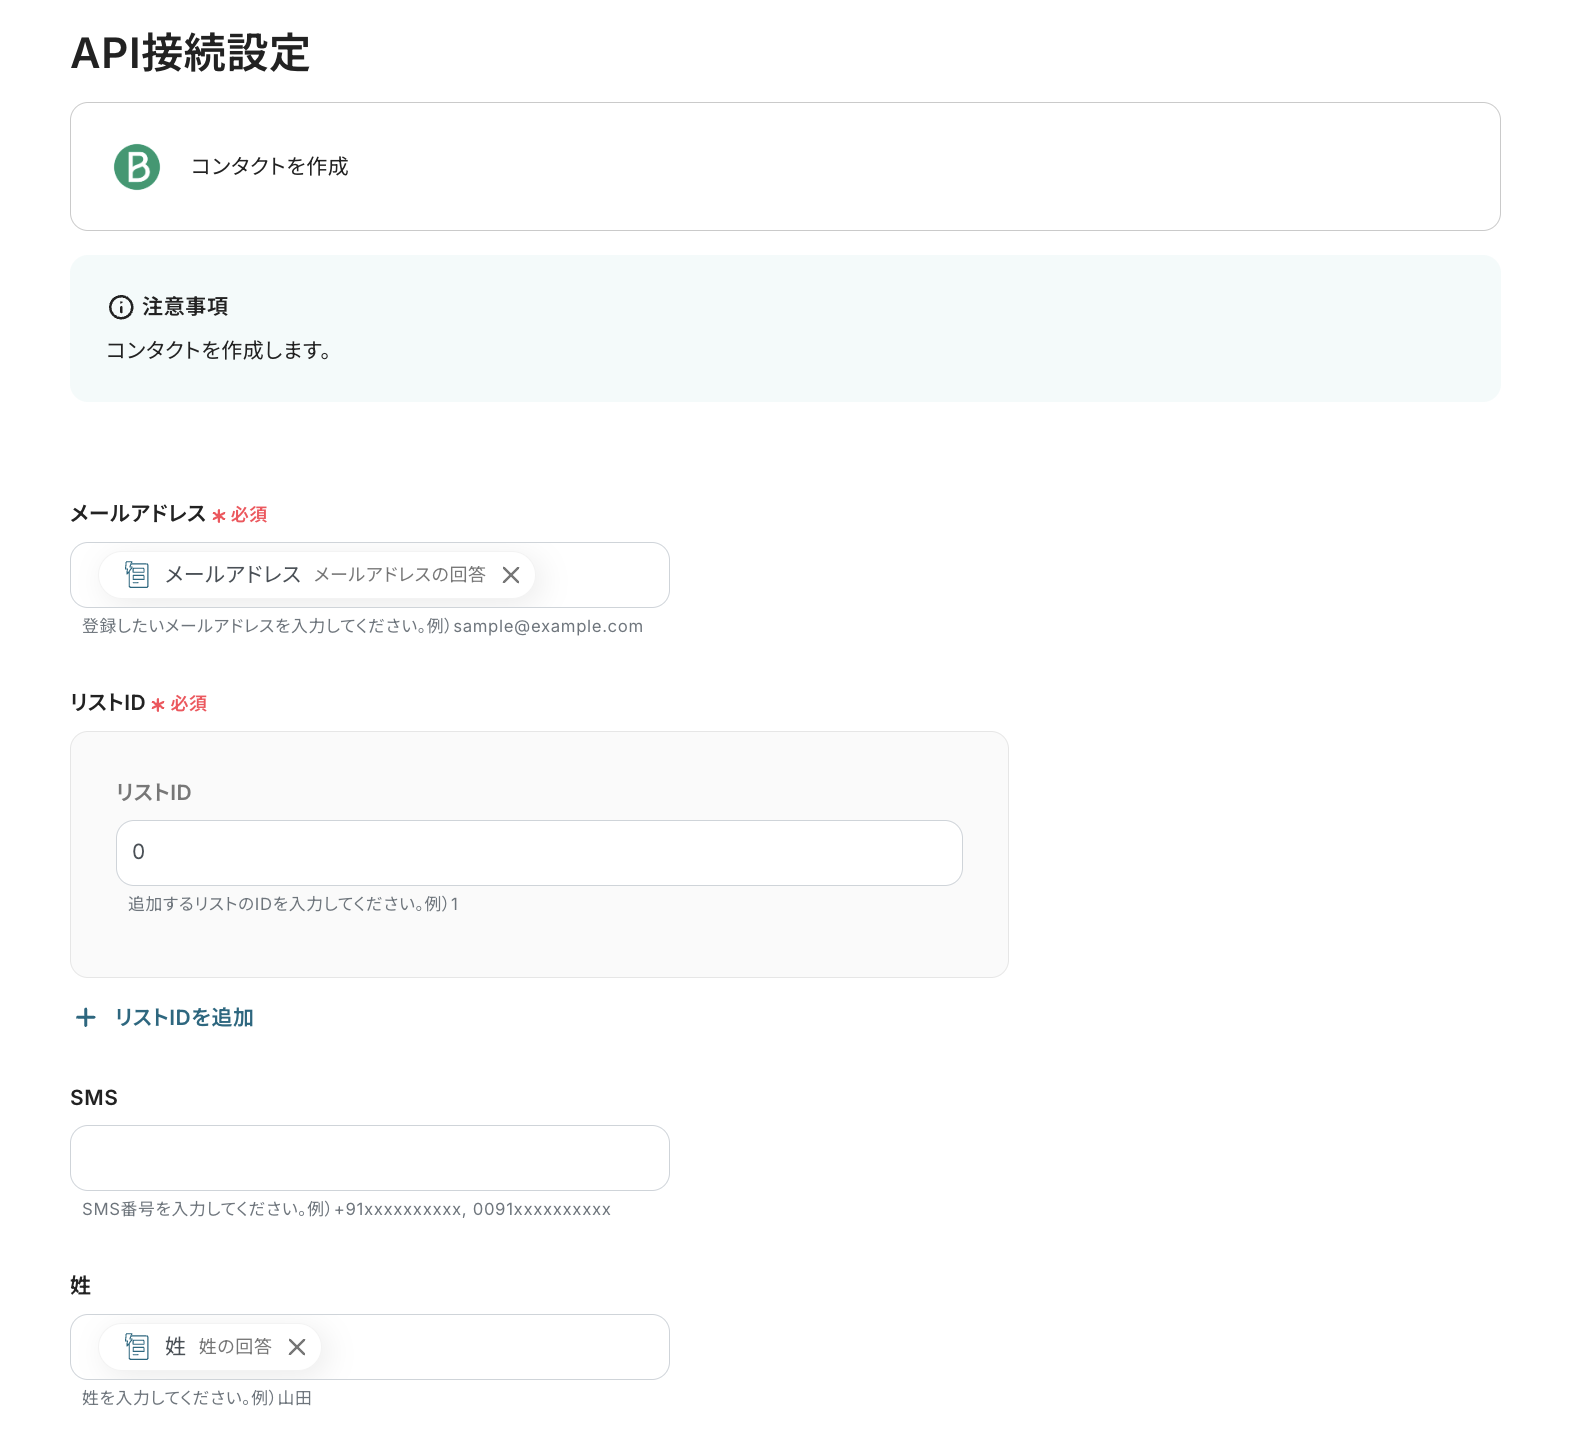
Task: Click the form icon in メールアドレス chip
Action: 137,574
